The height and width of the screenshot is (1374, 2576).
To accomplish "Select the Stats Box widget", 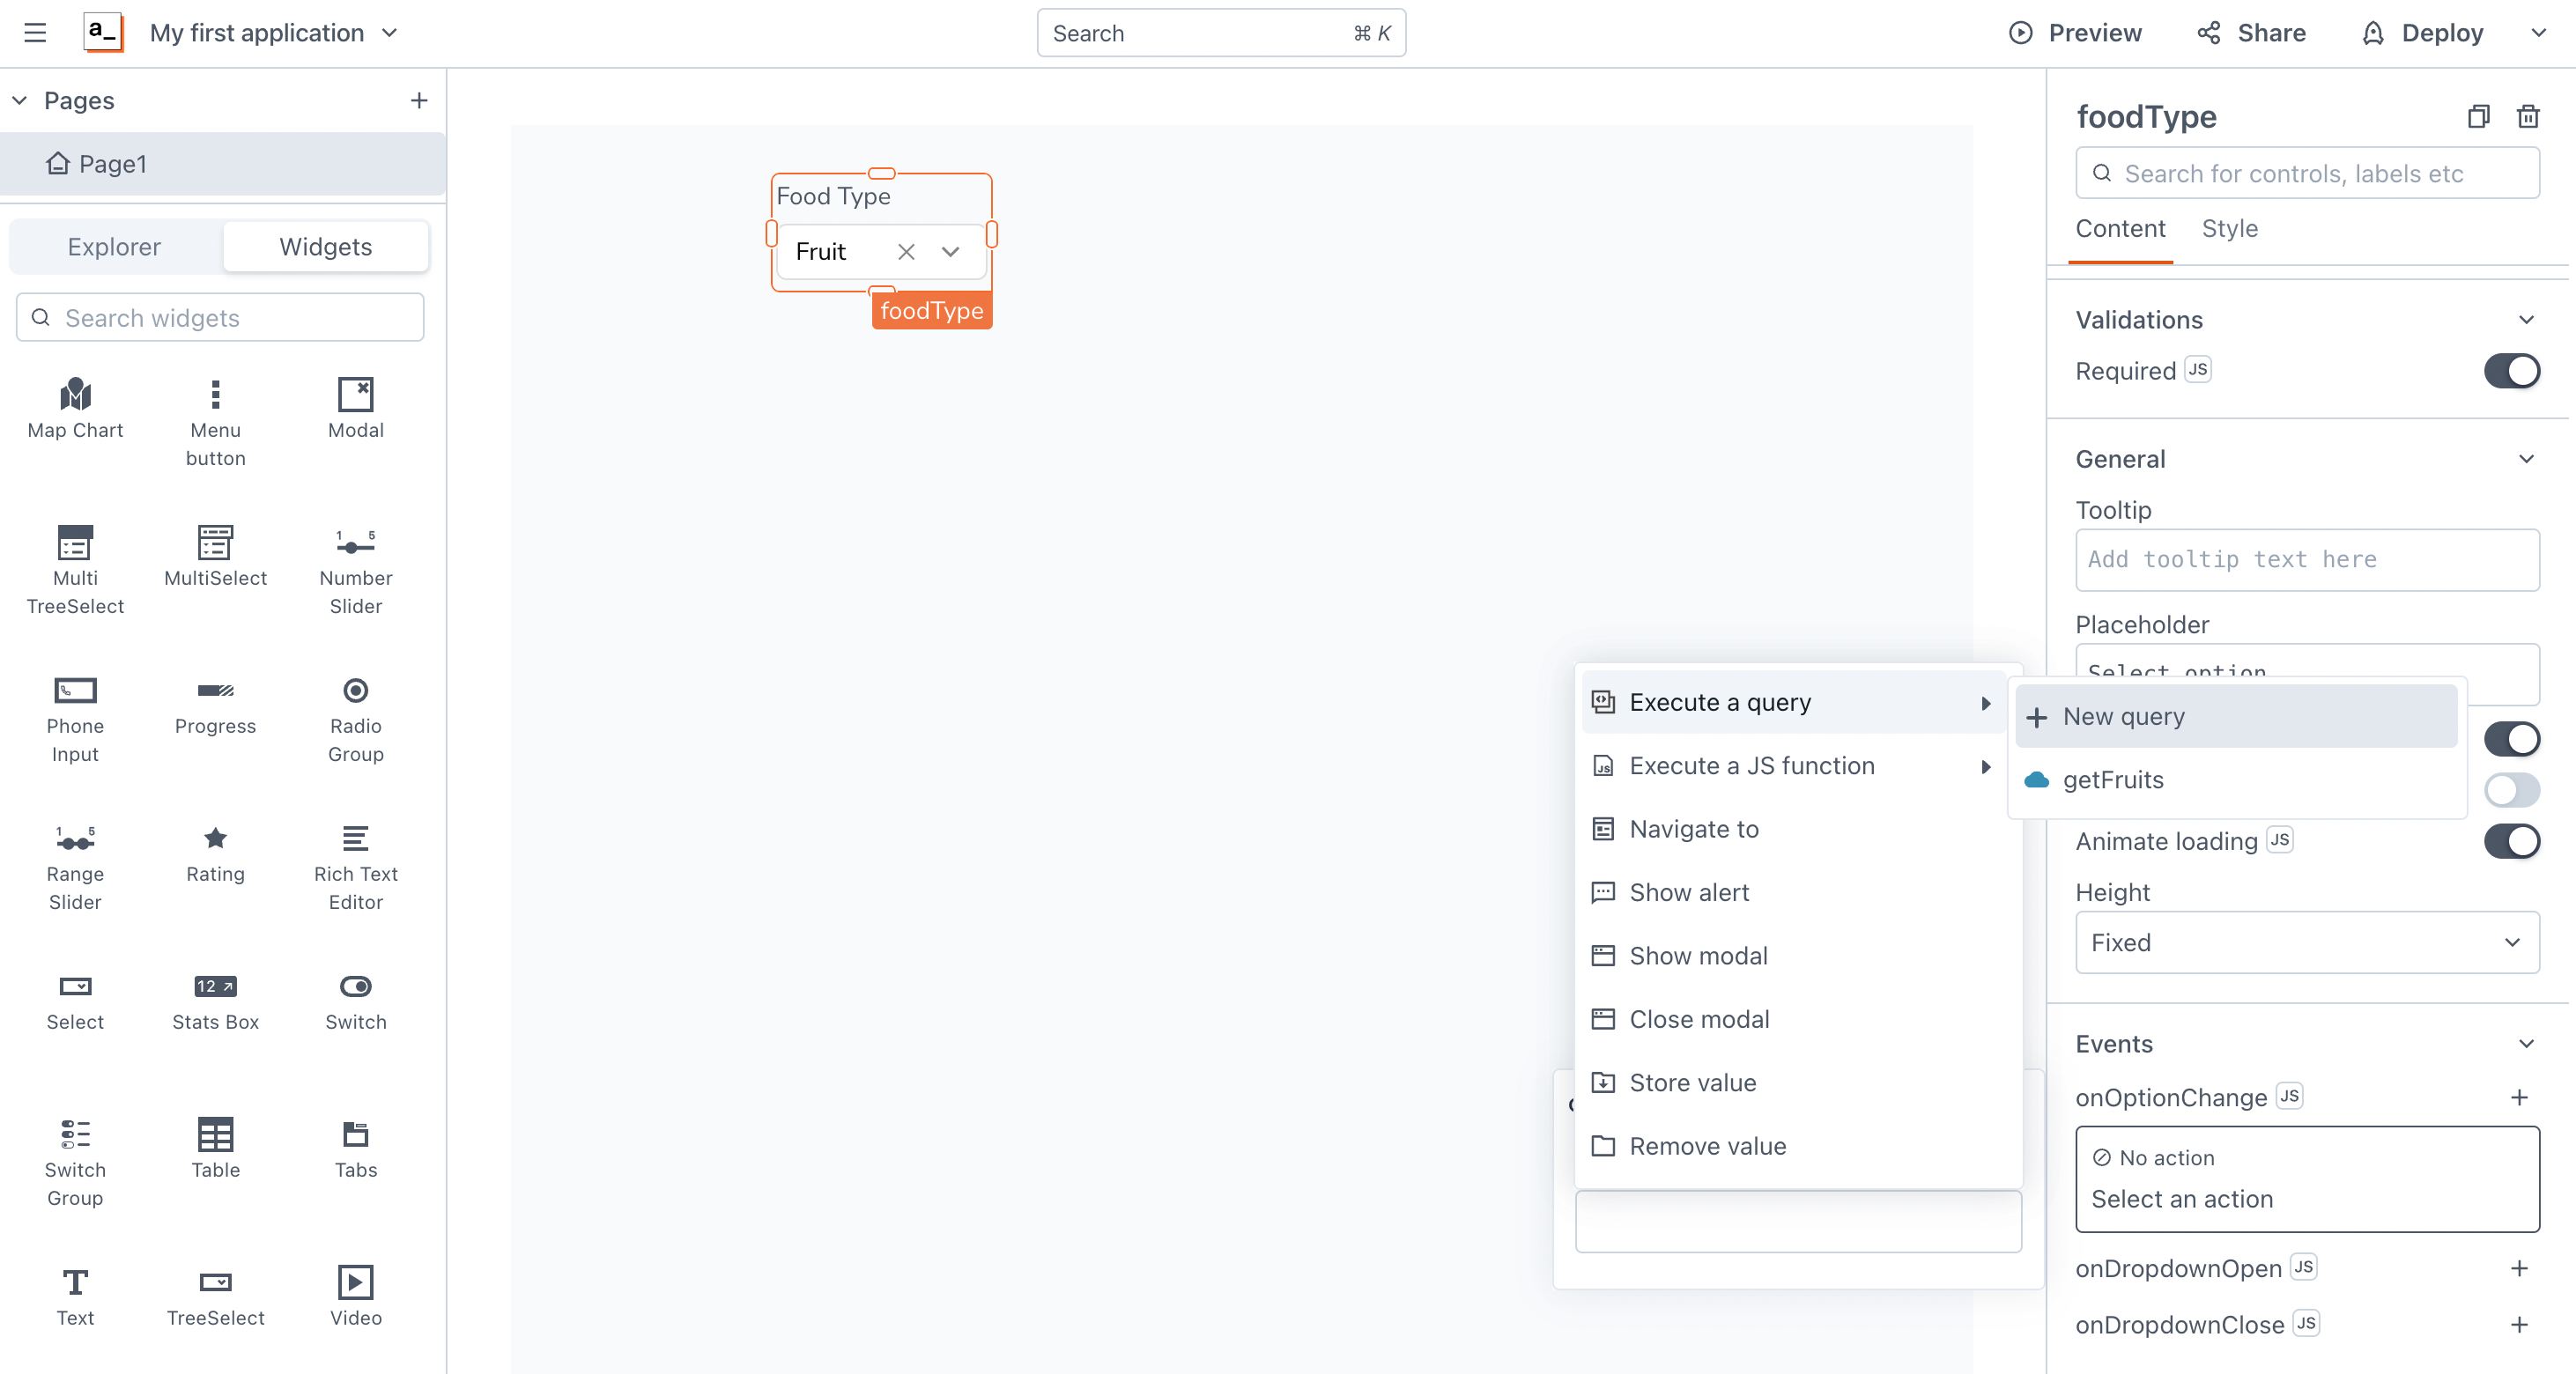I will (215, 1001).
